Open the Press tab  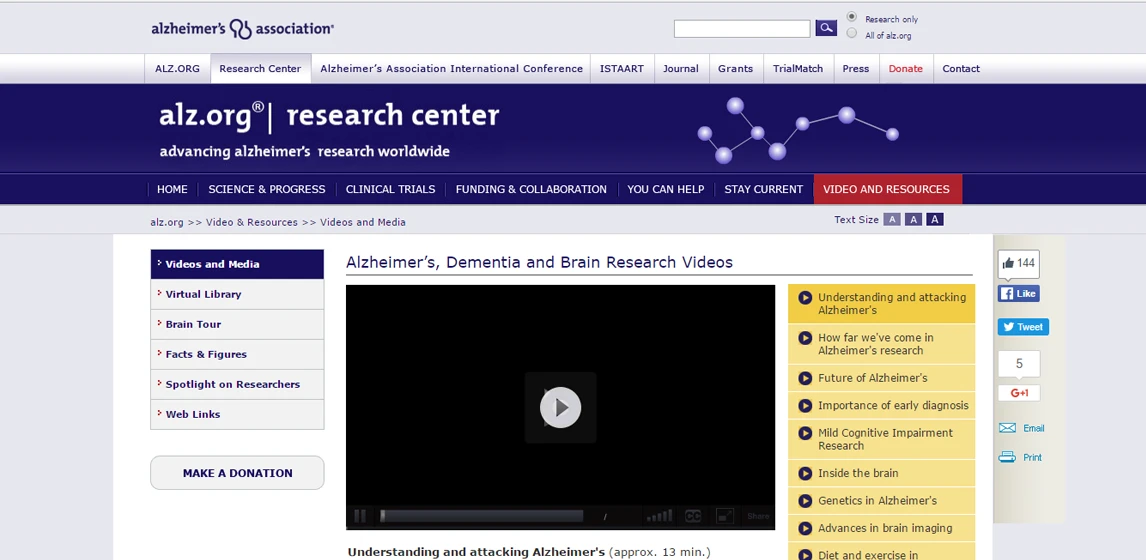pyautogui.click(x=856, y=69)
